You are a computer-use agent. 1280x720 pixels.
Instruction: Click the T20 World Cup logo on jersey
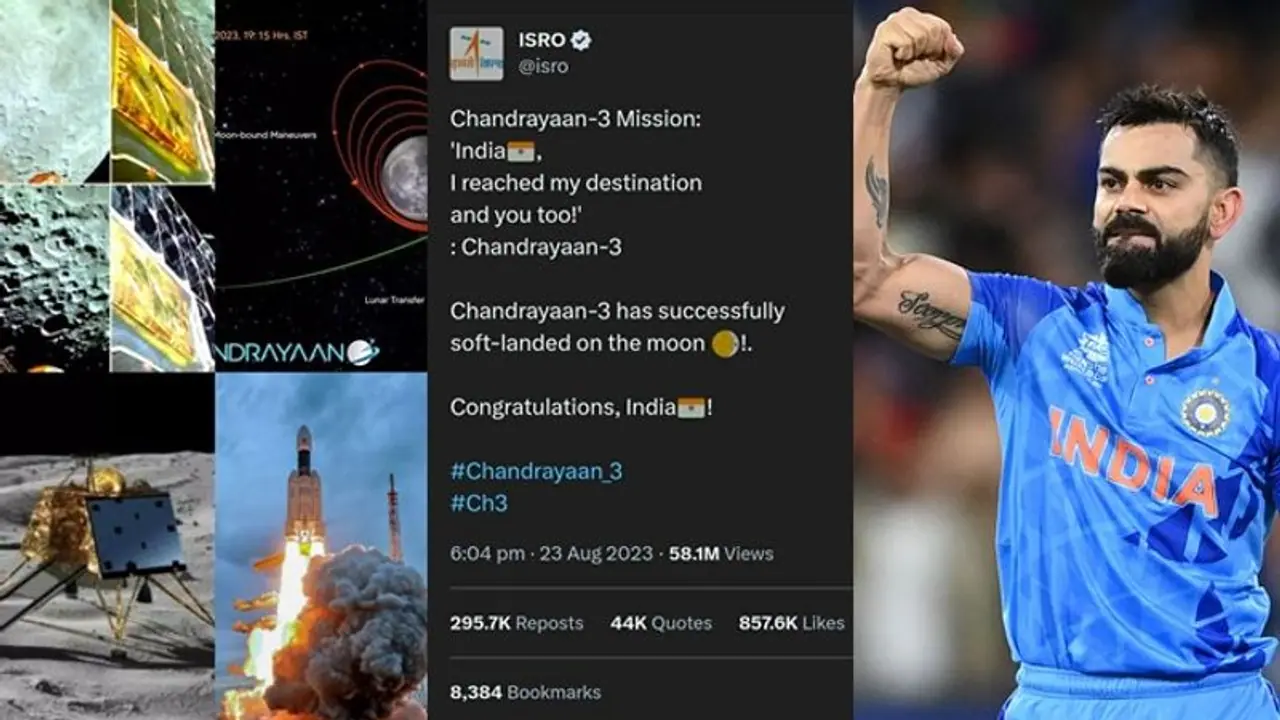[x=1085, y=359]
